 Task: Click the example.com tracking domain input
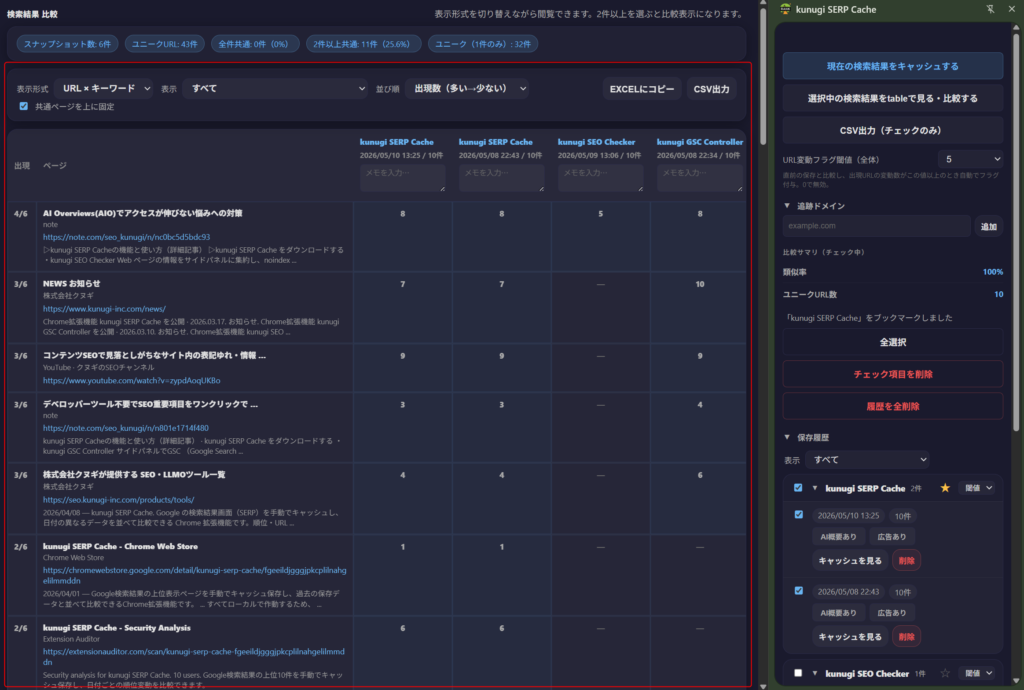(876, 226)
